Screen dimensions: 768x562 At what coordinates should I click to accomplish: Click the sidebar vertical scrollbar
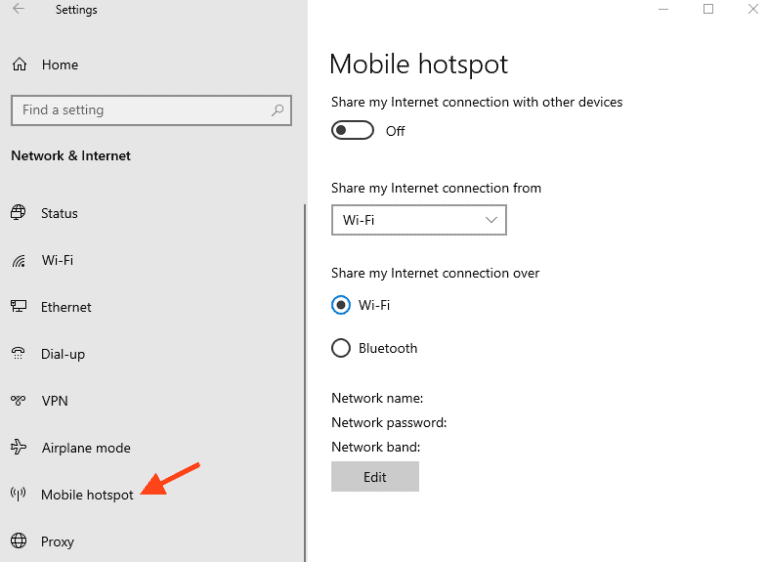pyautogui.click(x=304, y=380)
